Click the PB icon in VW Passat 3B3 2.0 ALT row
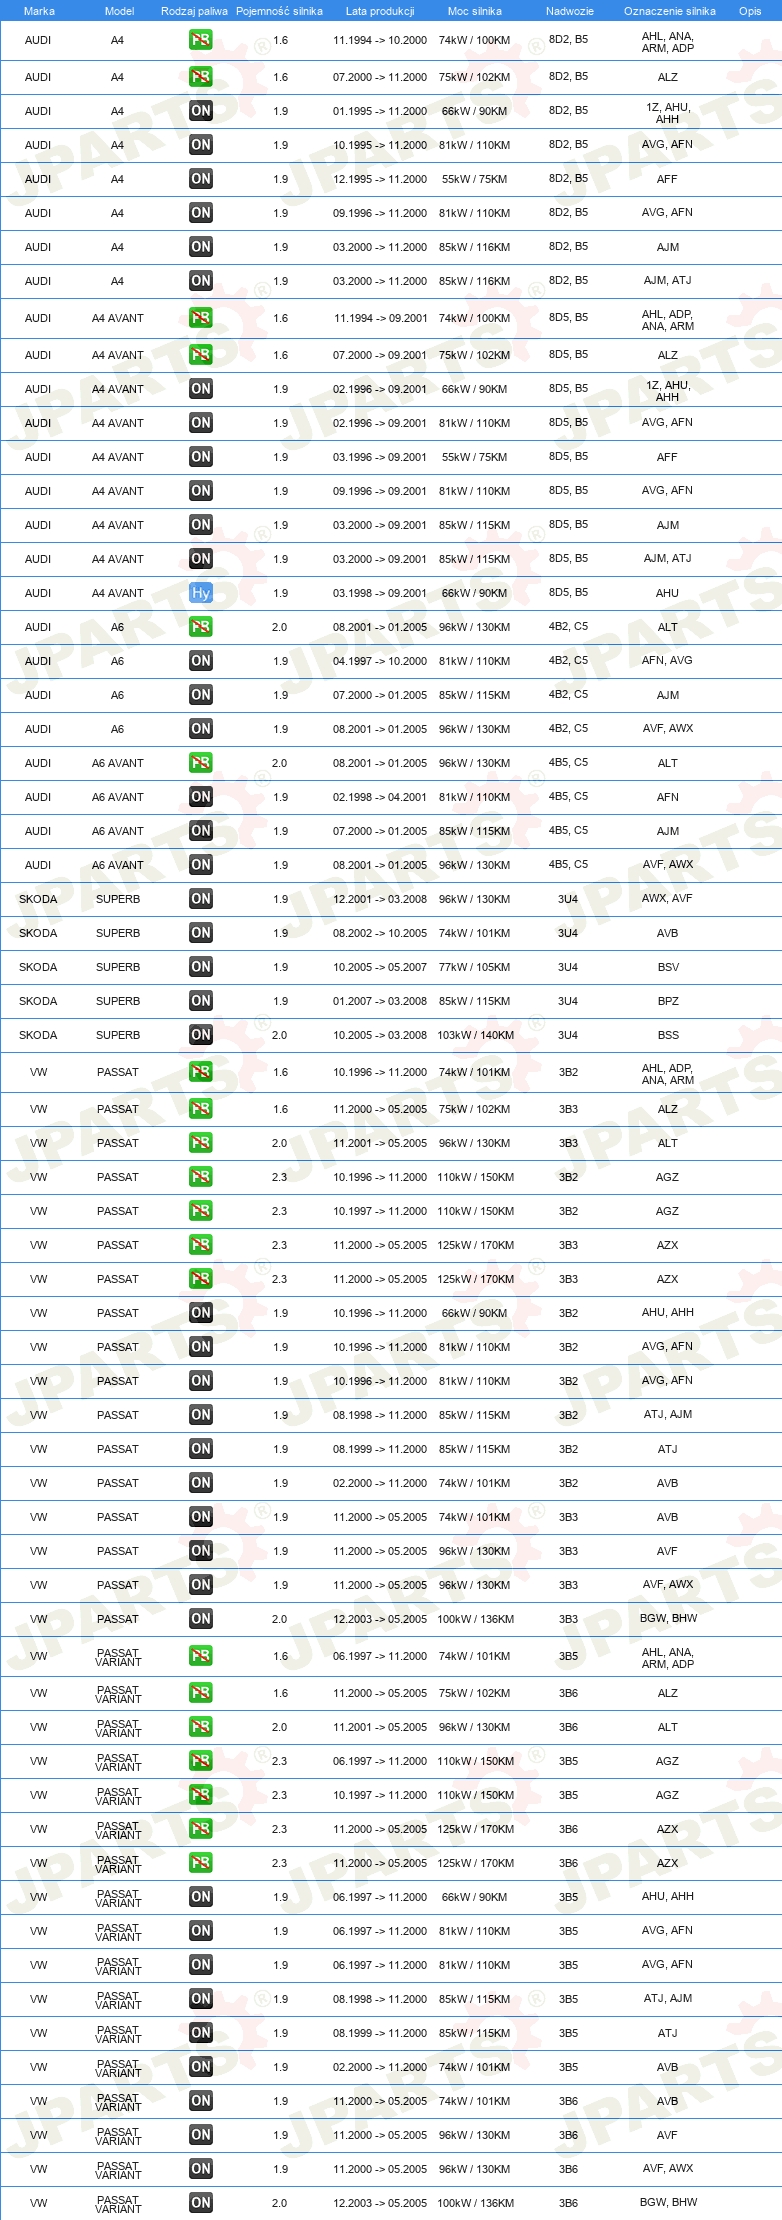This screenshot has width=782, height=2220. [x=201, y=1143]
